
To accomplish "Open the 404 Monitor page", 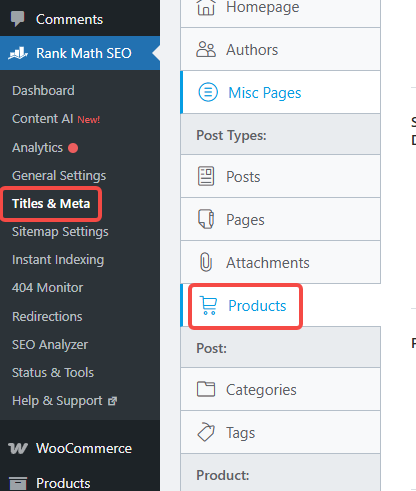I will coord(48,288).
